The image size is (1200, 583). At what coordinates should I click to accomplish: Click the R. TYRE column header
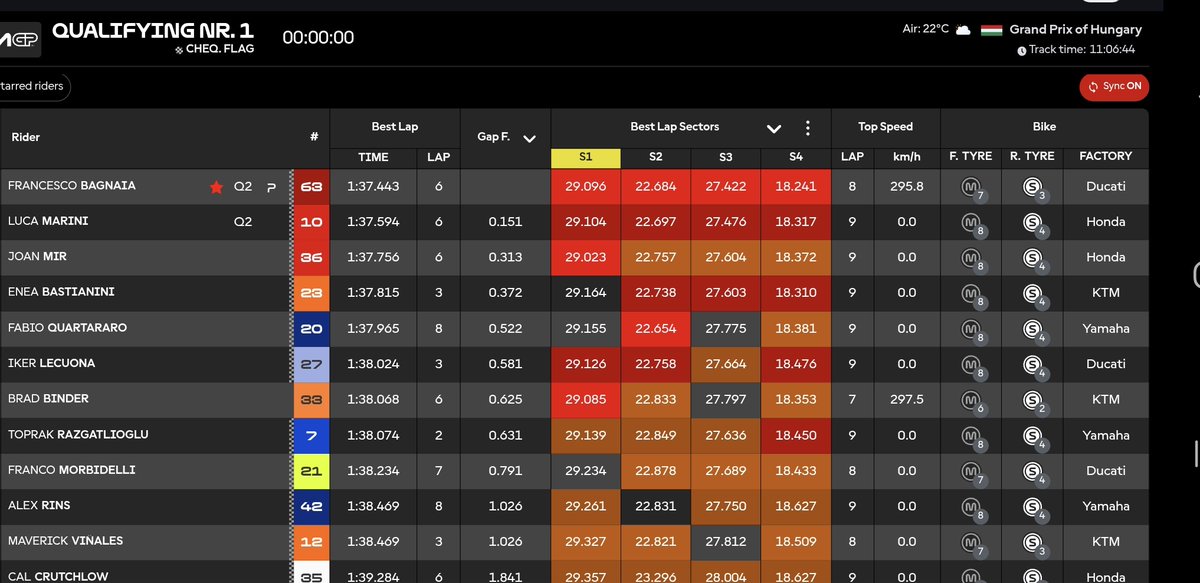1032,156
